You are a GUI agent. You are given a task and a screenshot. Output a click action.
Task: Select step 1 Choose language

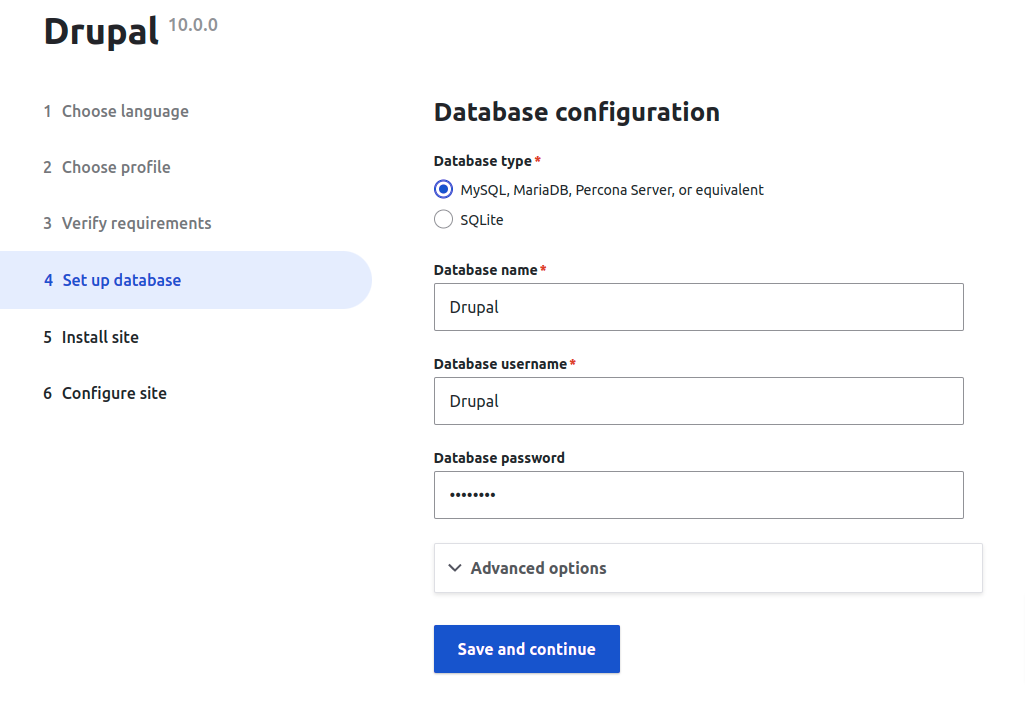coord(116,111)
